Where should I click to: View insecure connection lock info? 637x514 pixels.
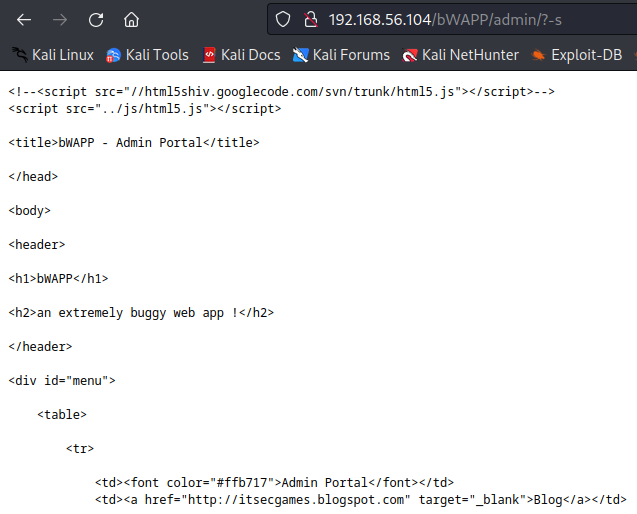(x=311, y=20)
